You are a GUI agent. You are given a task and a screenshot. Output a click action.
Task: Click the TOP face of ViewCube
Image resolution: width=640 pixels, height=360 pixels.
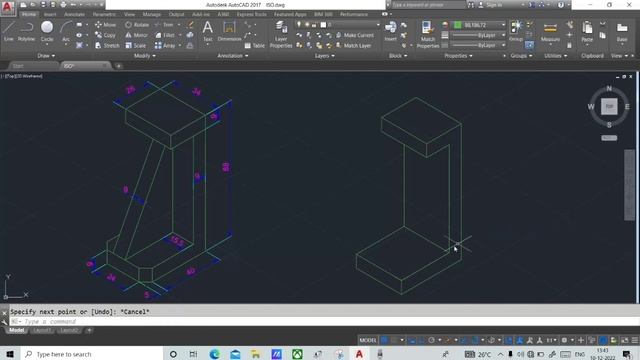609,107
